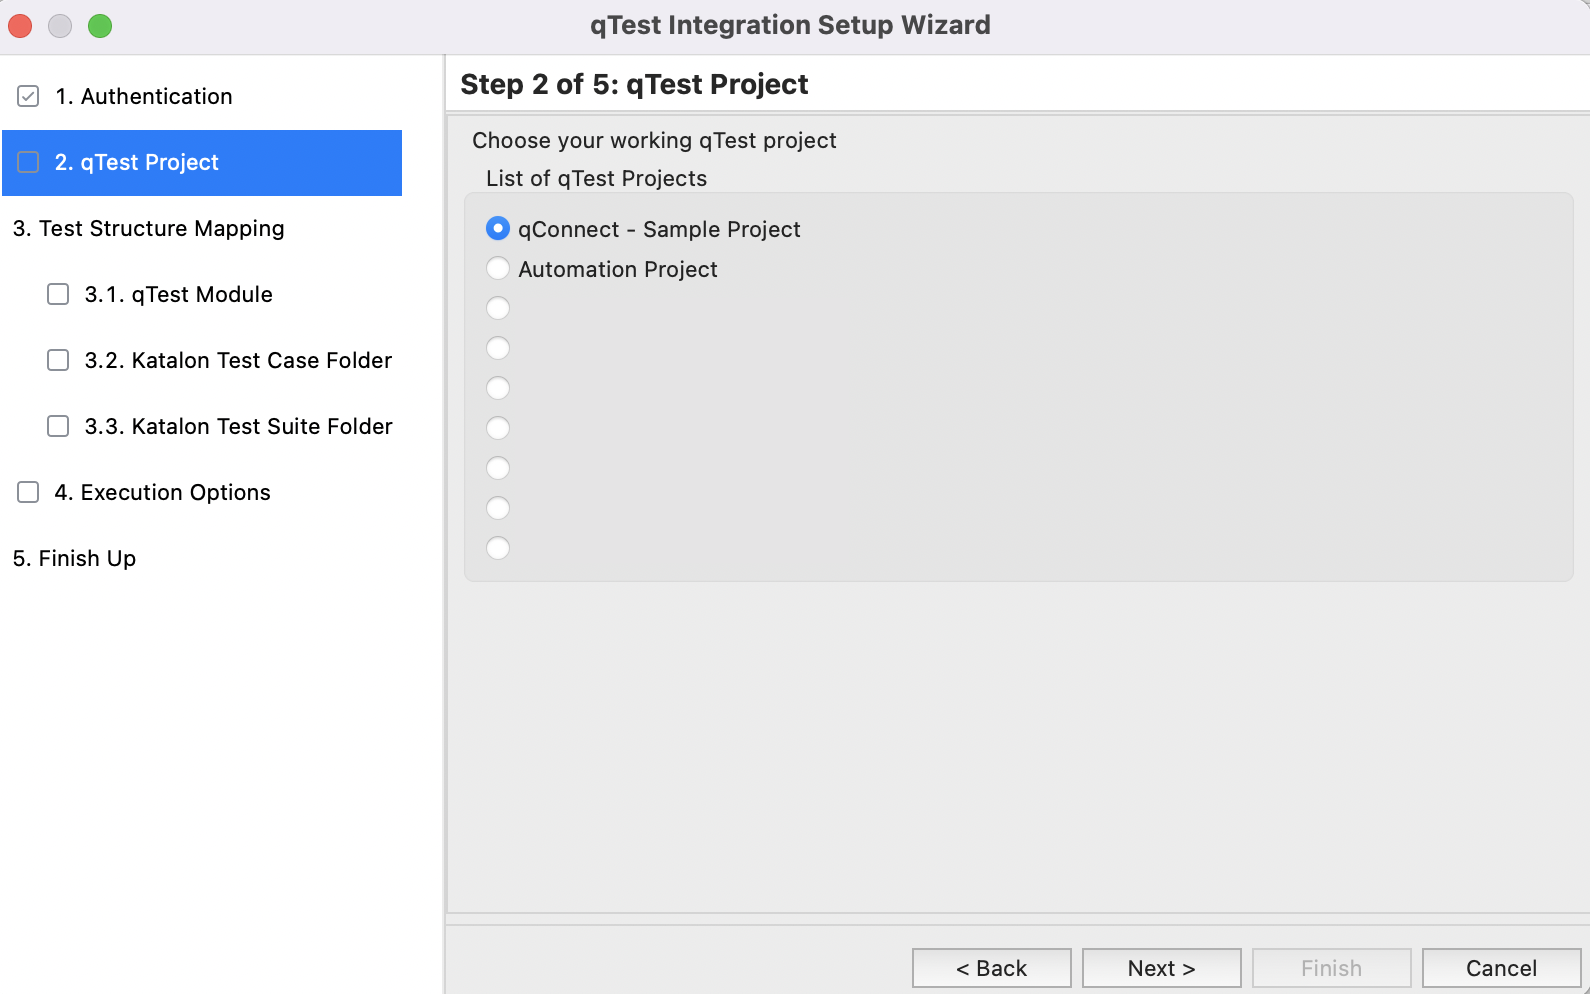Select the last empty radio in project list
The width and height of the screenshot is (1590, 994).
point(498,548)
